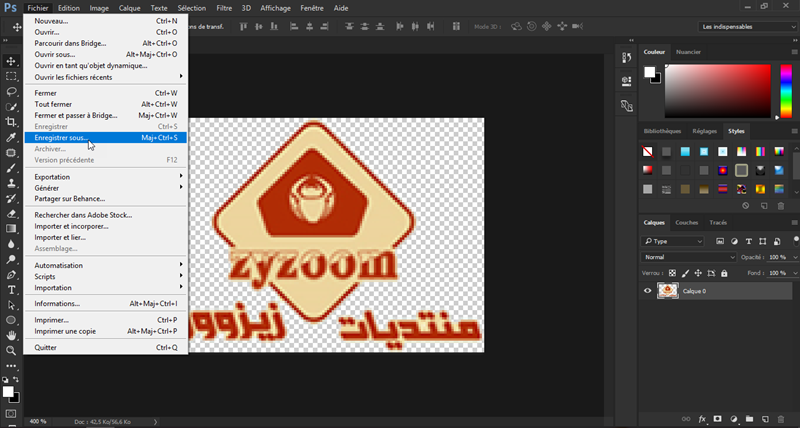Select the Gradient tool
Viewport: 800px width, 428px height.
click(11, 229)
